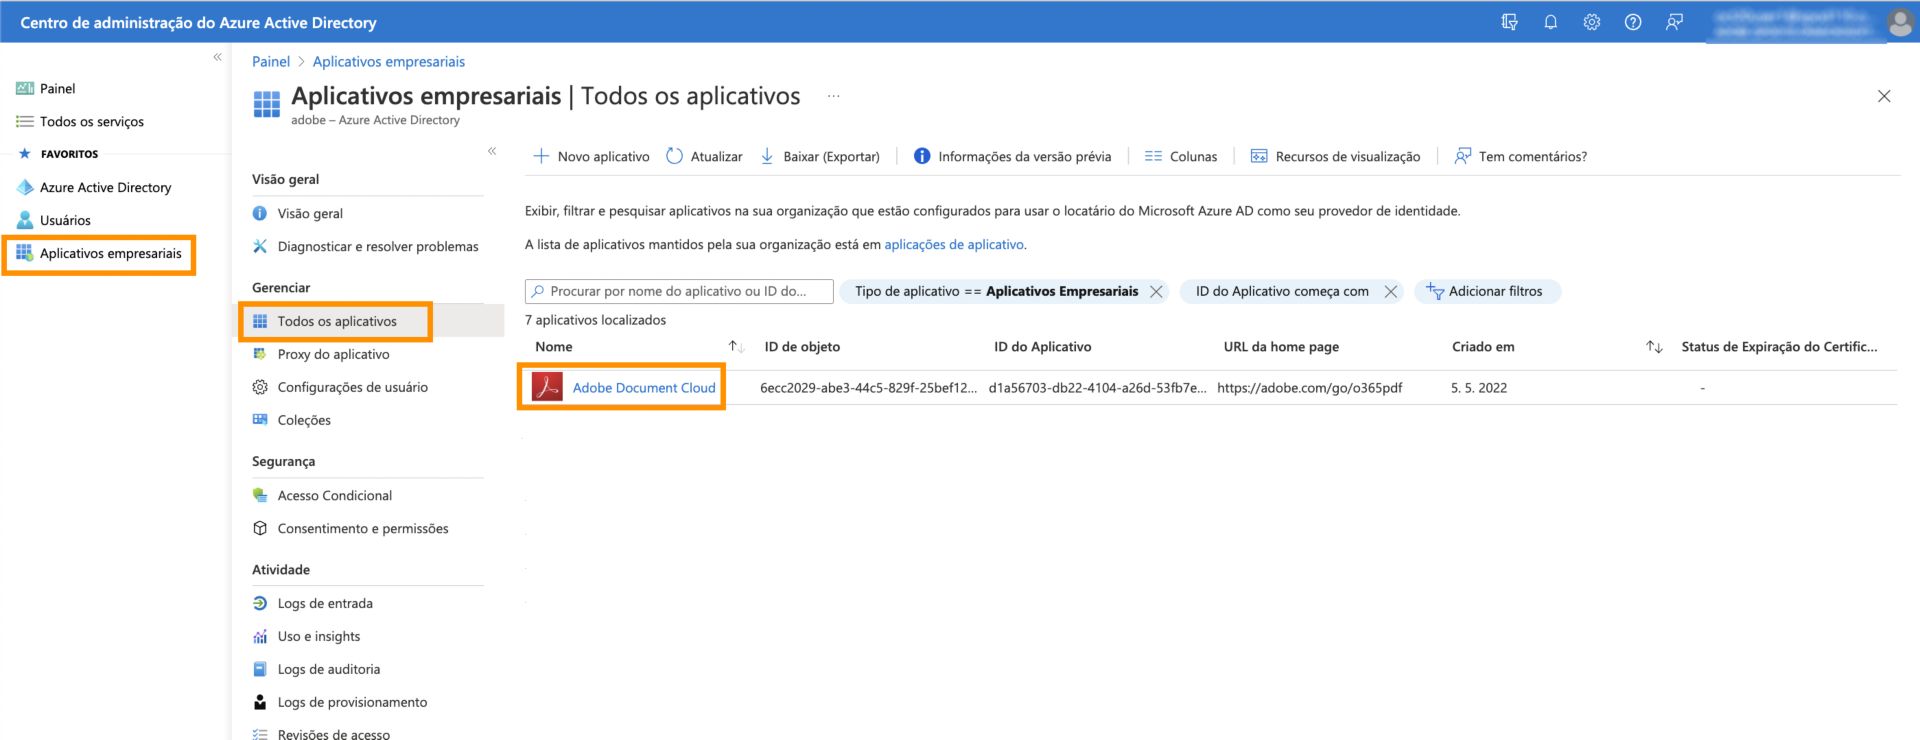
Task: Remove the Tipo de aplicativo filter
Action: pyautogui.click(x=1156, y=291)
